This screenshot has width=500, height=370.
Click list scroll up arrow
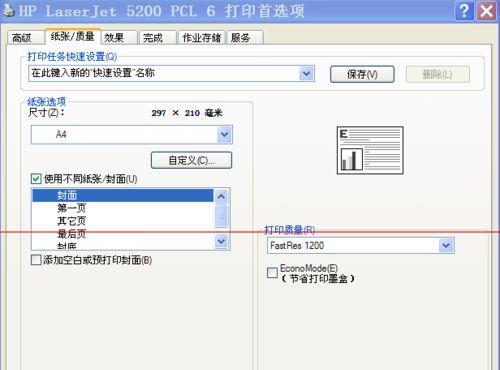click(x=222, y=196)
